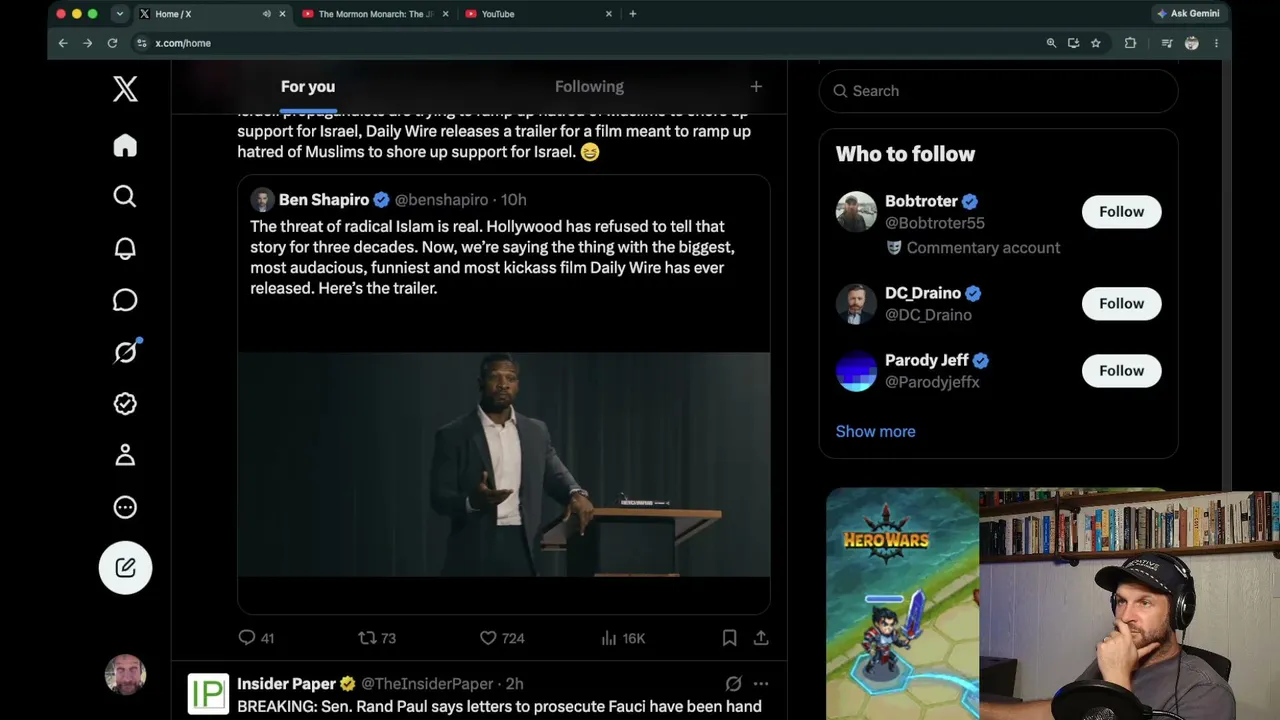Close the Home / X tab
The width and height of the screenshot is (1280, 720).
pos(282,14)
